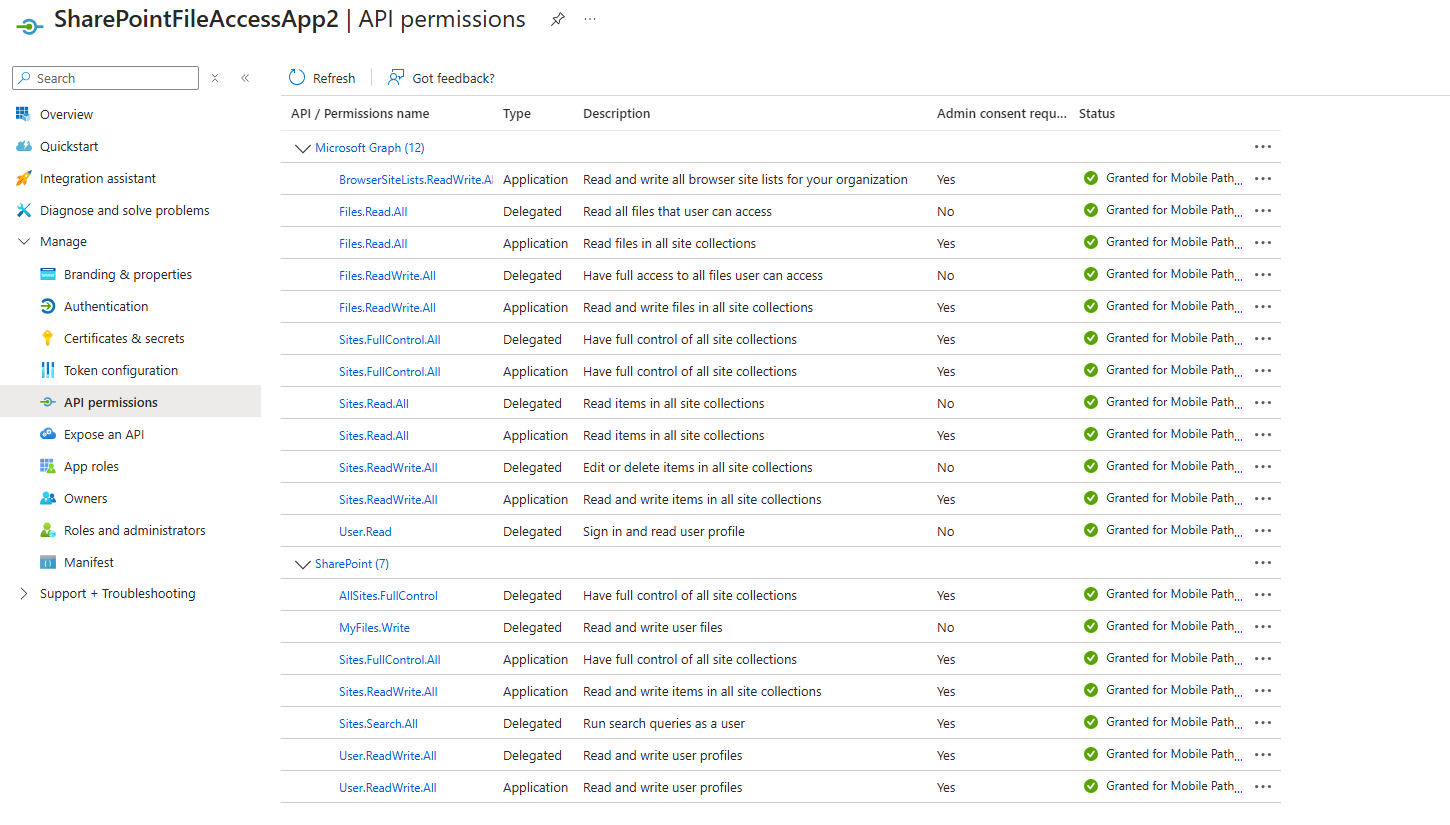
Task: Click the Roles and administrators icon
Action: (47, 530)
